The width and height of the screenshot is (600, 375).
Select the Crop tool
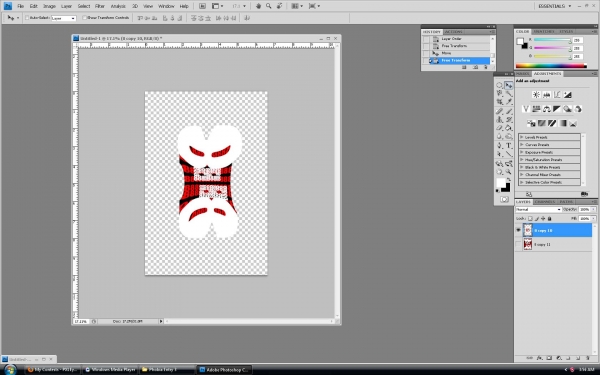click(x=500, y=102)
